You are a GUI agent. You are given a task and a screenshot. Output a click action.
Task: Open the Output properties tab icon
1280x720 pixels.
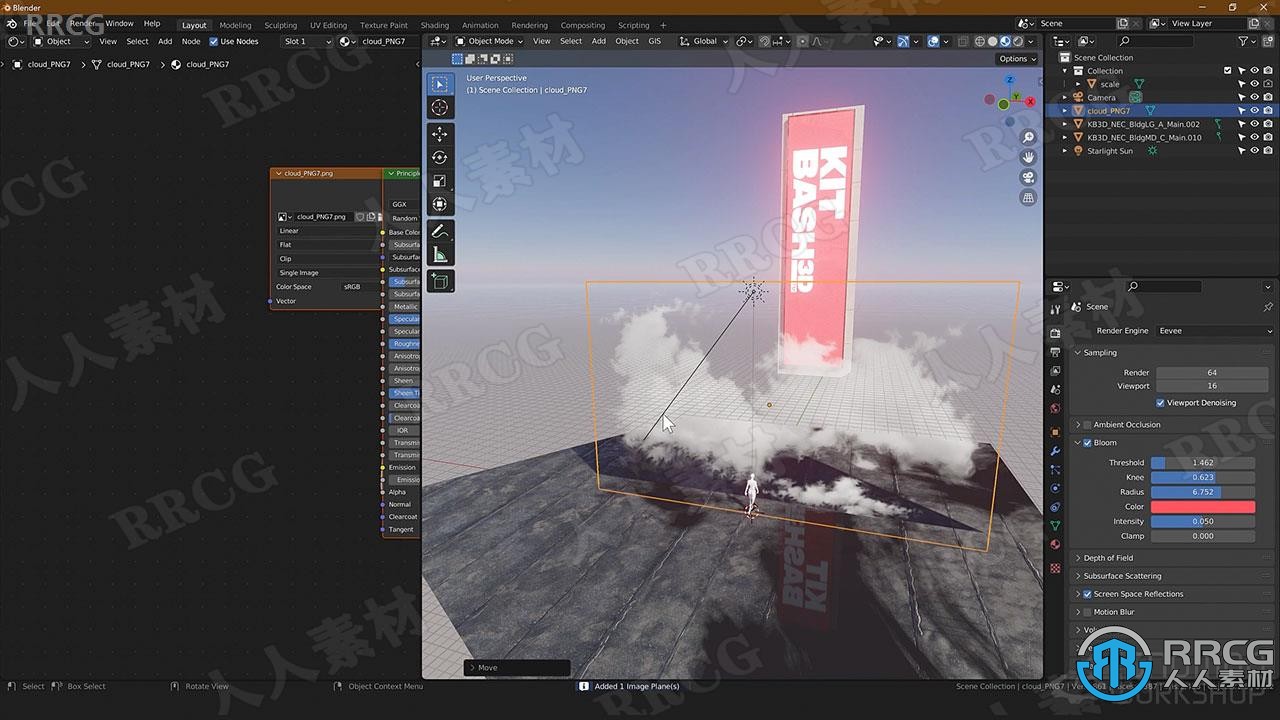pyautogui.click(x=1055, y=352)
